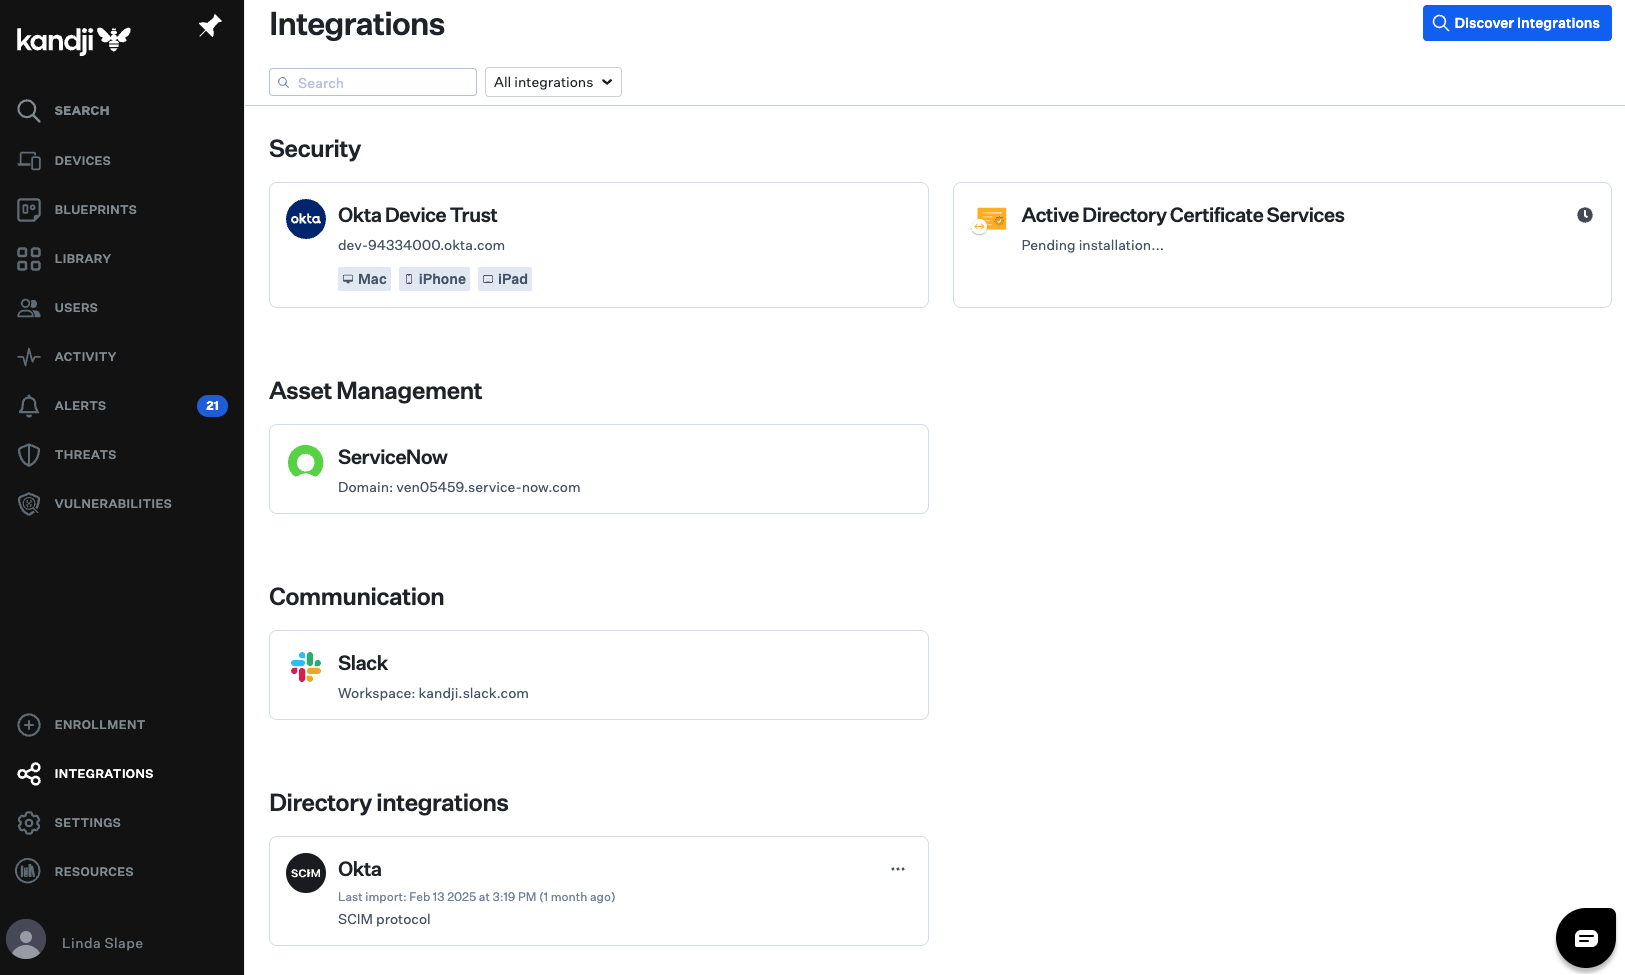Open Vulnerabilities in sidebar
The image size is (1625, 975).
tap(113, 504)
